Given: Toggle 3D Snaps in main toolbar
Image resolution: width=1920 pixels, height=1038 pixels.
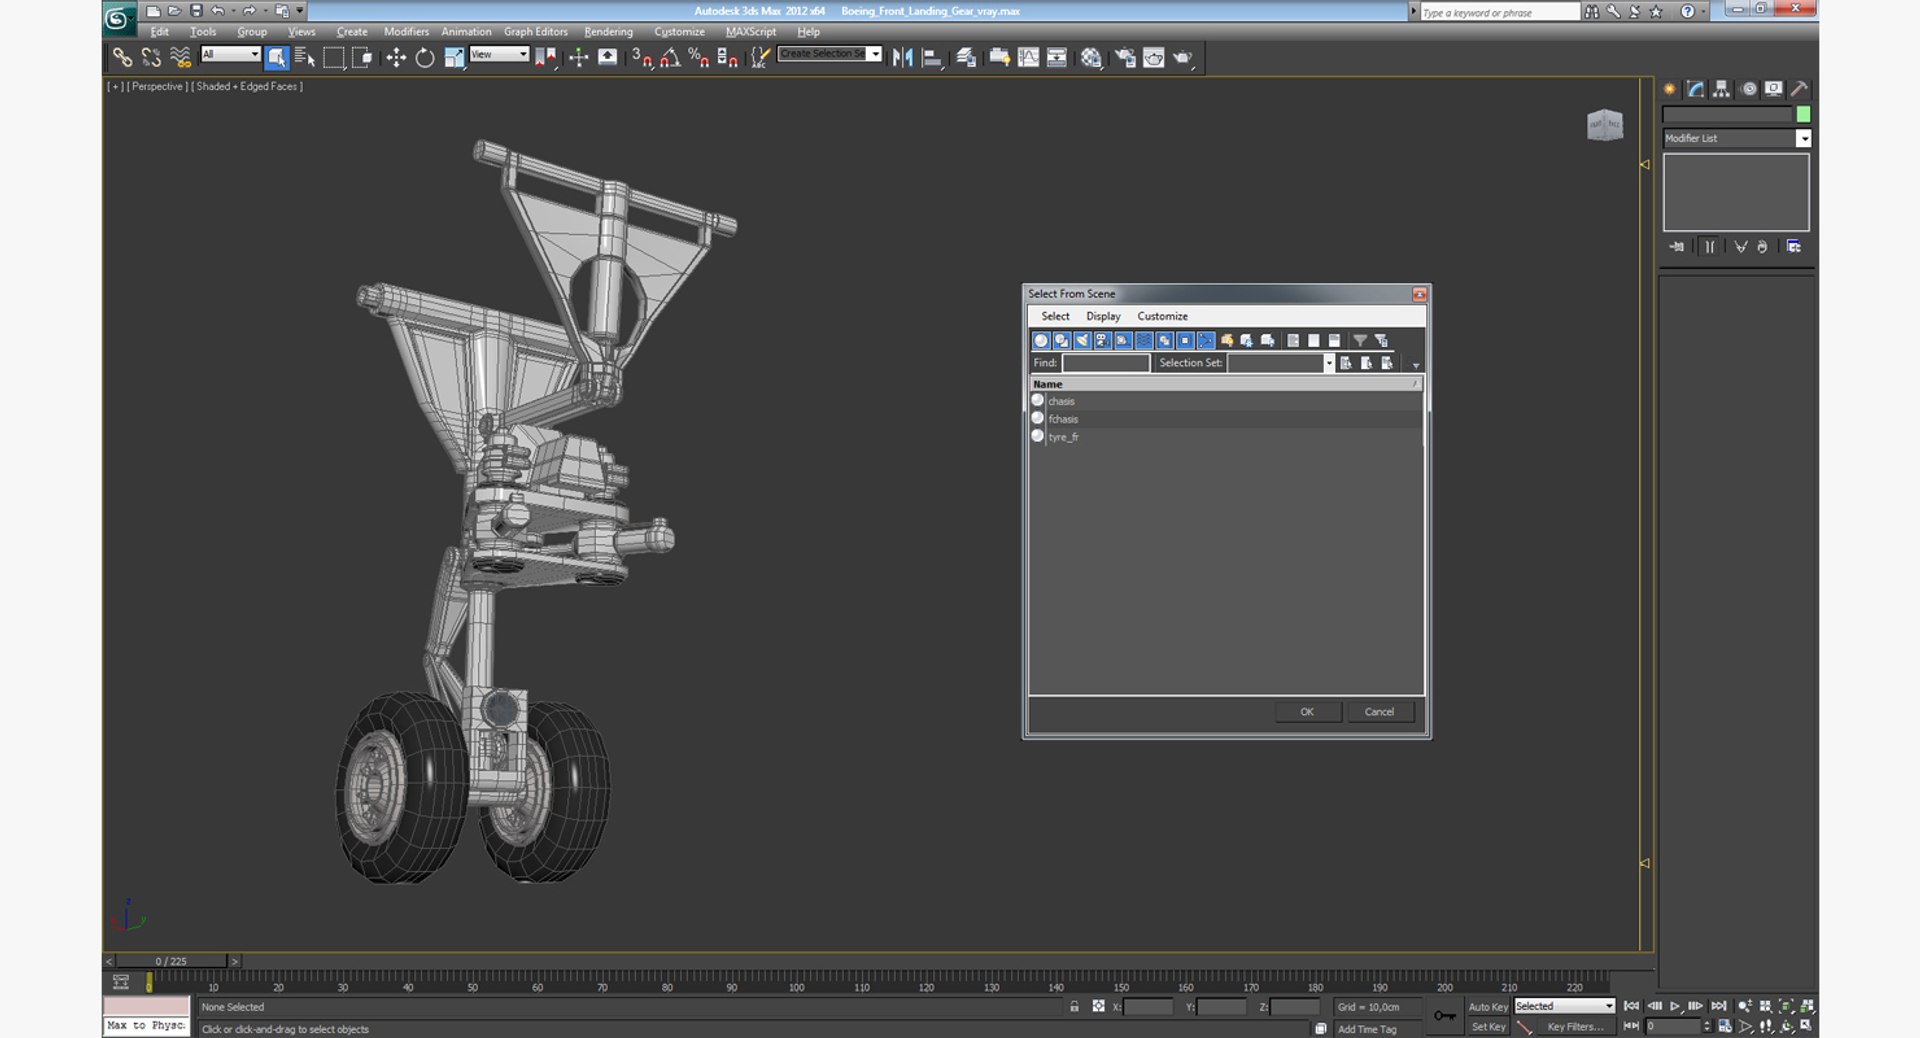Looking at the screenshot, I should click(641, 58).
